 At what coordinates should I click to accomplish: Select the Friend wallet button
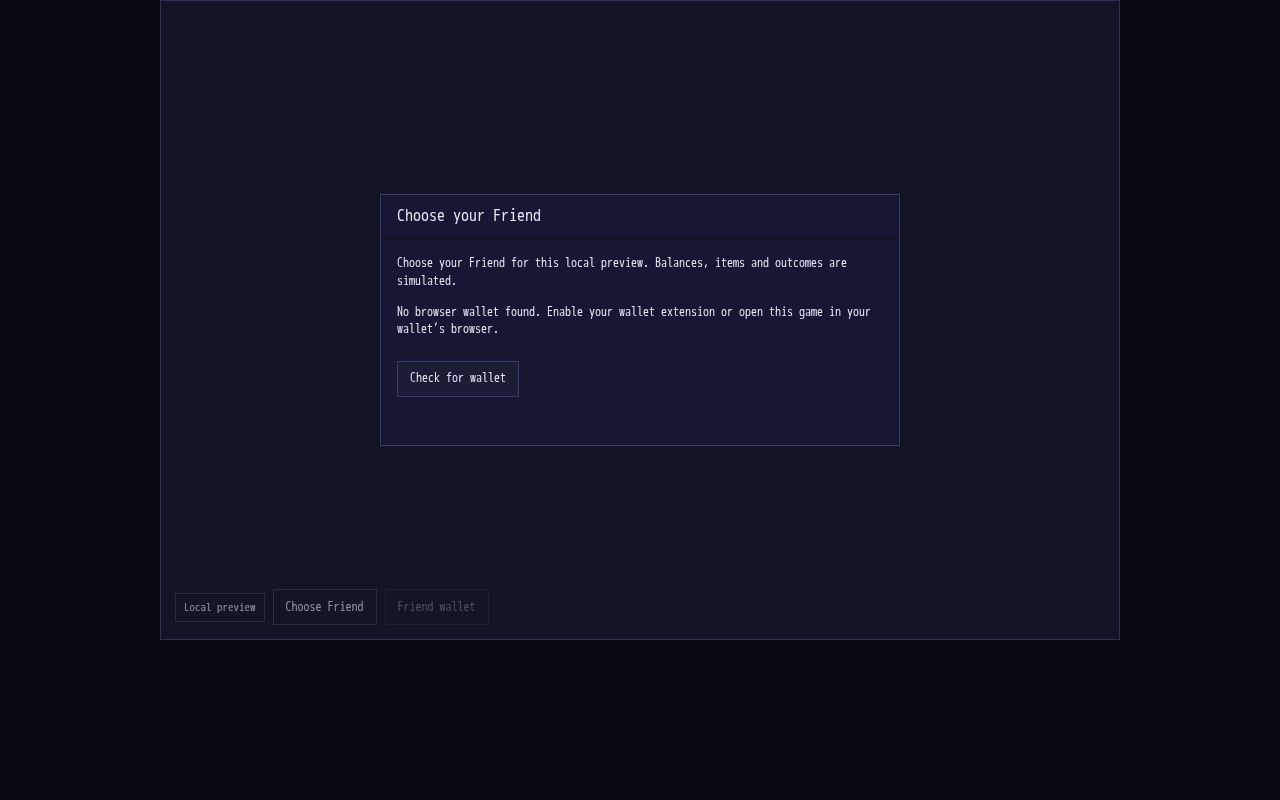point(437,607)
